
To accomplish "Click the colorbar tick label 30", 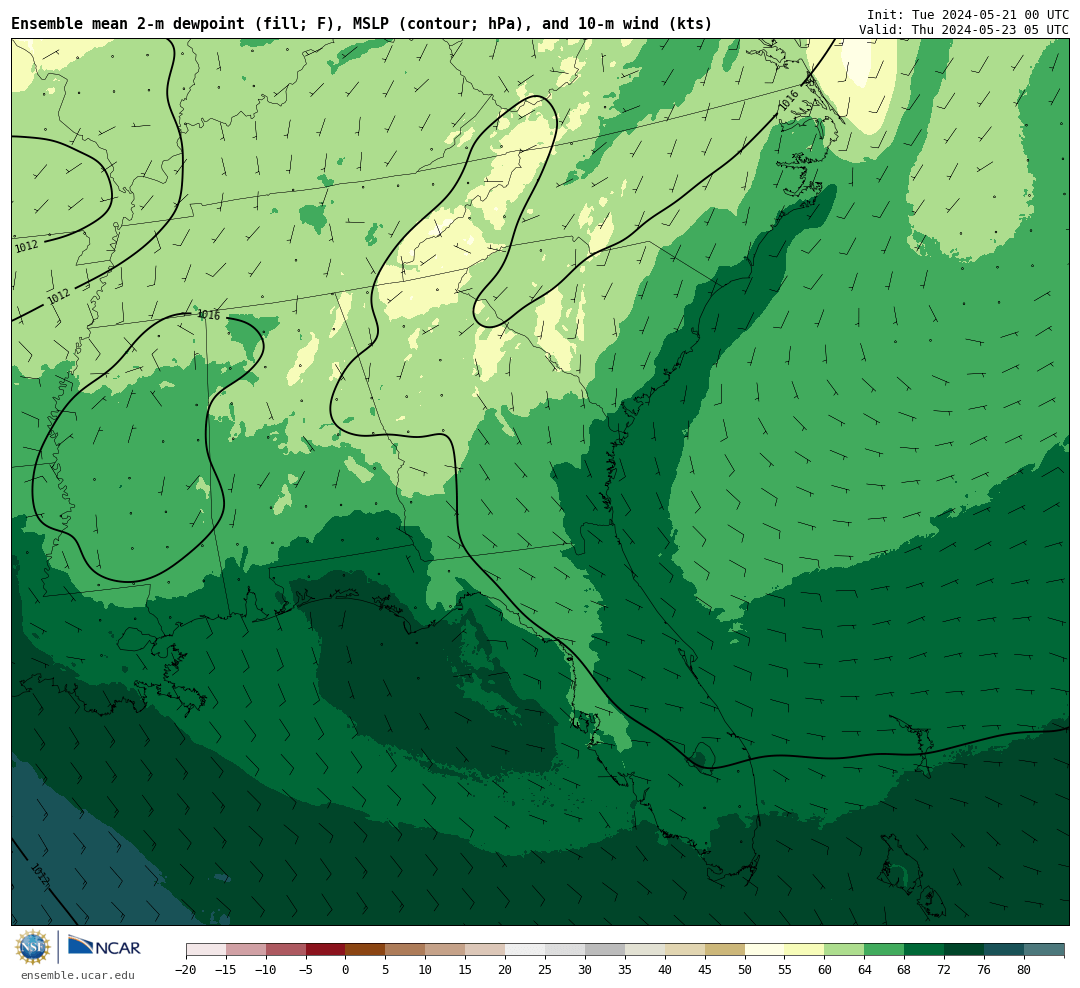I will tap(585, 970).
